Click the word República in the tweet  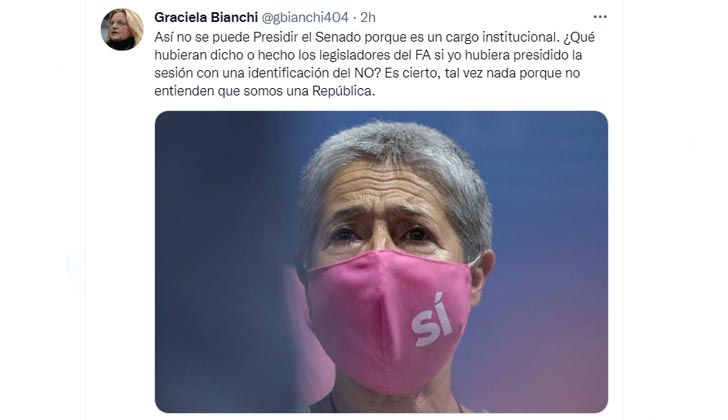[x=343, y=91]
